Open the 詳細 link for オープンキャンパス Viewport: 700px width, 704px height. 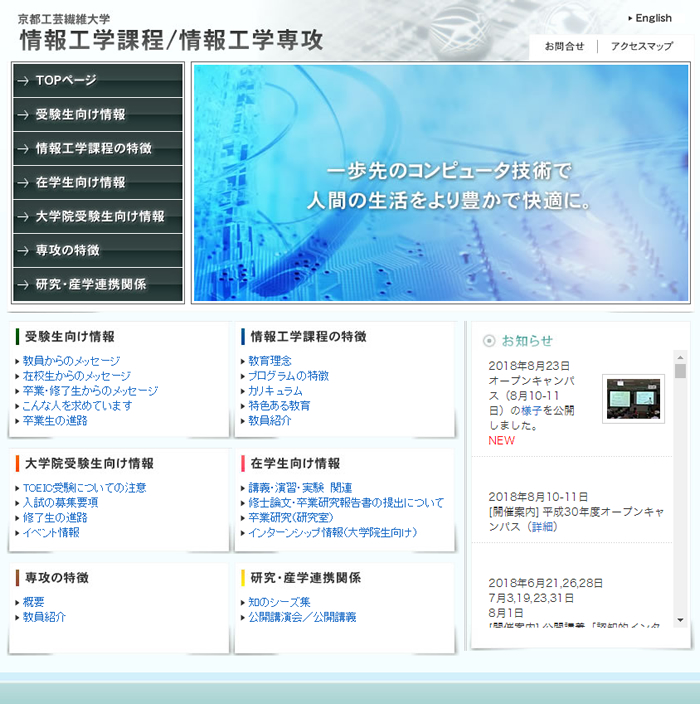click(x=543, y=526)
